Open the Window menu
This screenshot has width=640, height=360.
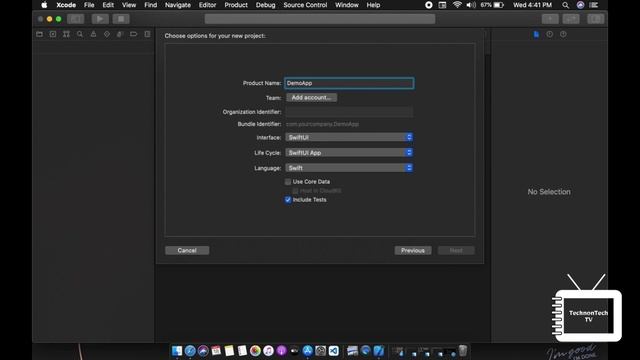(x=347, y=5)
